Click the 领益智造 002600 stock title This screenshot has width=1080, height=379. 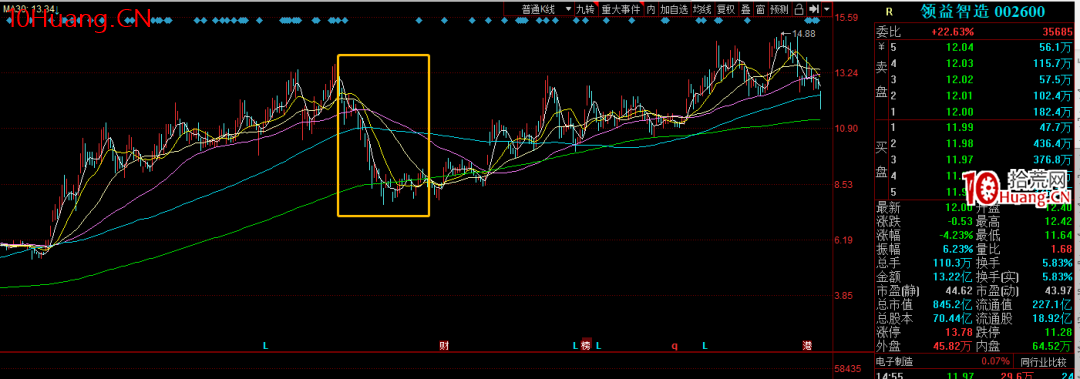click(x=982, y=11)
